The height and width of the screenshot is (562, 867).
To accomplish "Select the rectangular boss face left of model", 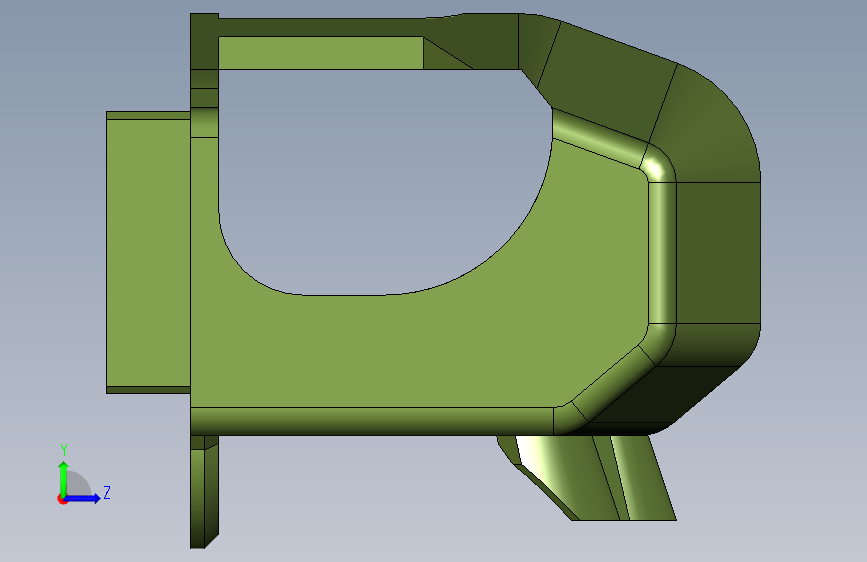I will [148, 253].
